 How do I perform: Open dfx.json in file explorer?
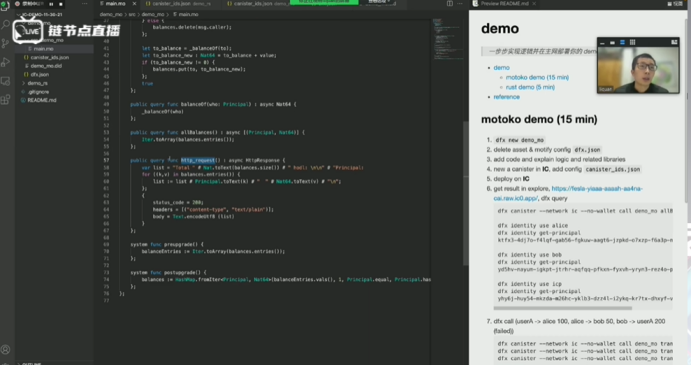tap(40, 75)
